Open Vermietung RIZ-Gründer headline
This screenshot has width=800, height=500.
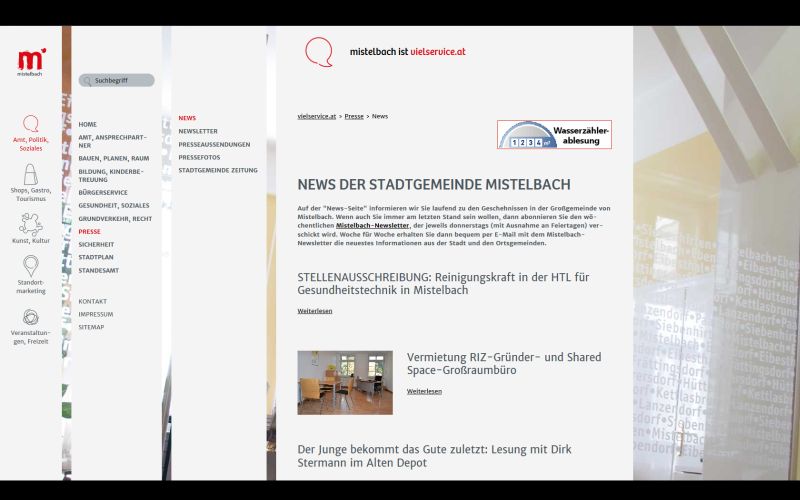click(504, 363)
